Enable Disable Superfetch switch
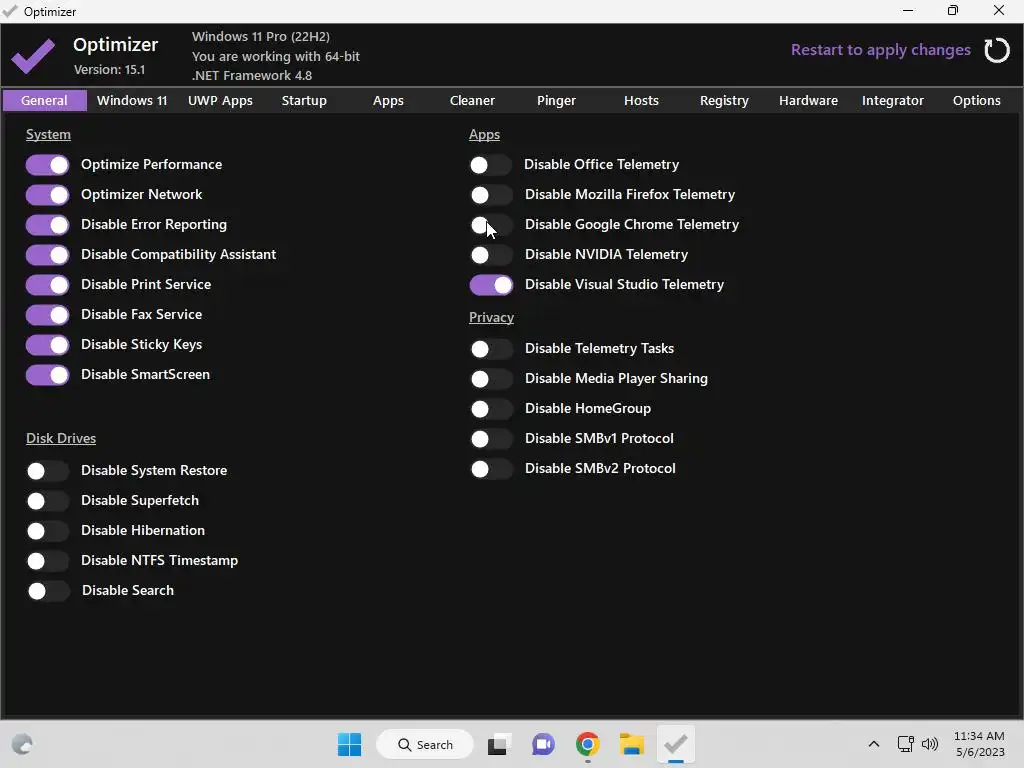Viewport: 1024px width, 768px height. click(48, 501)
